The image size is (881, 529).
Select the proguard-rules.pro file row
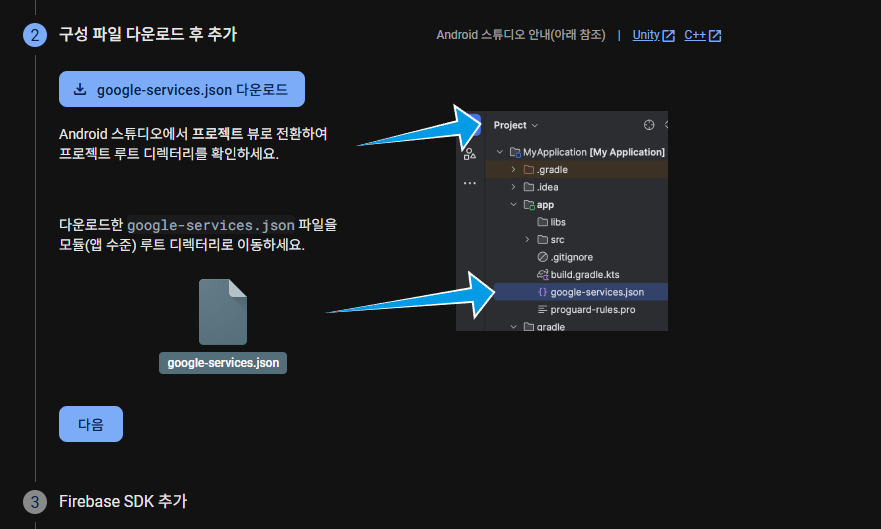pos(576,309)
